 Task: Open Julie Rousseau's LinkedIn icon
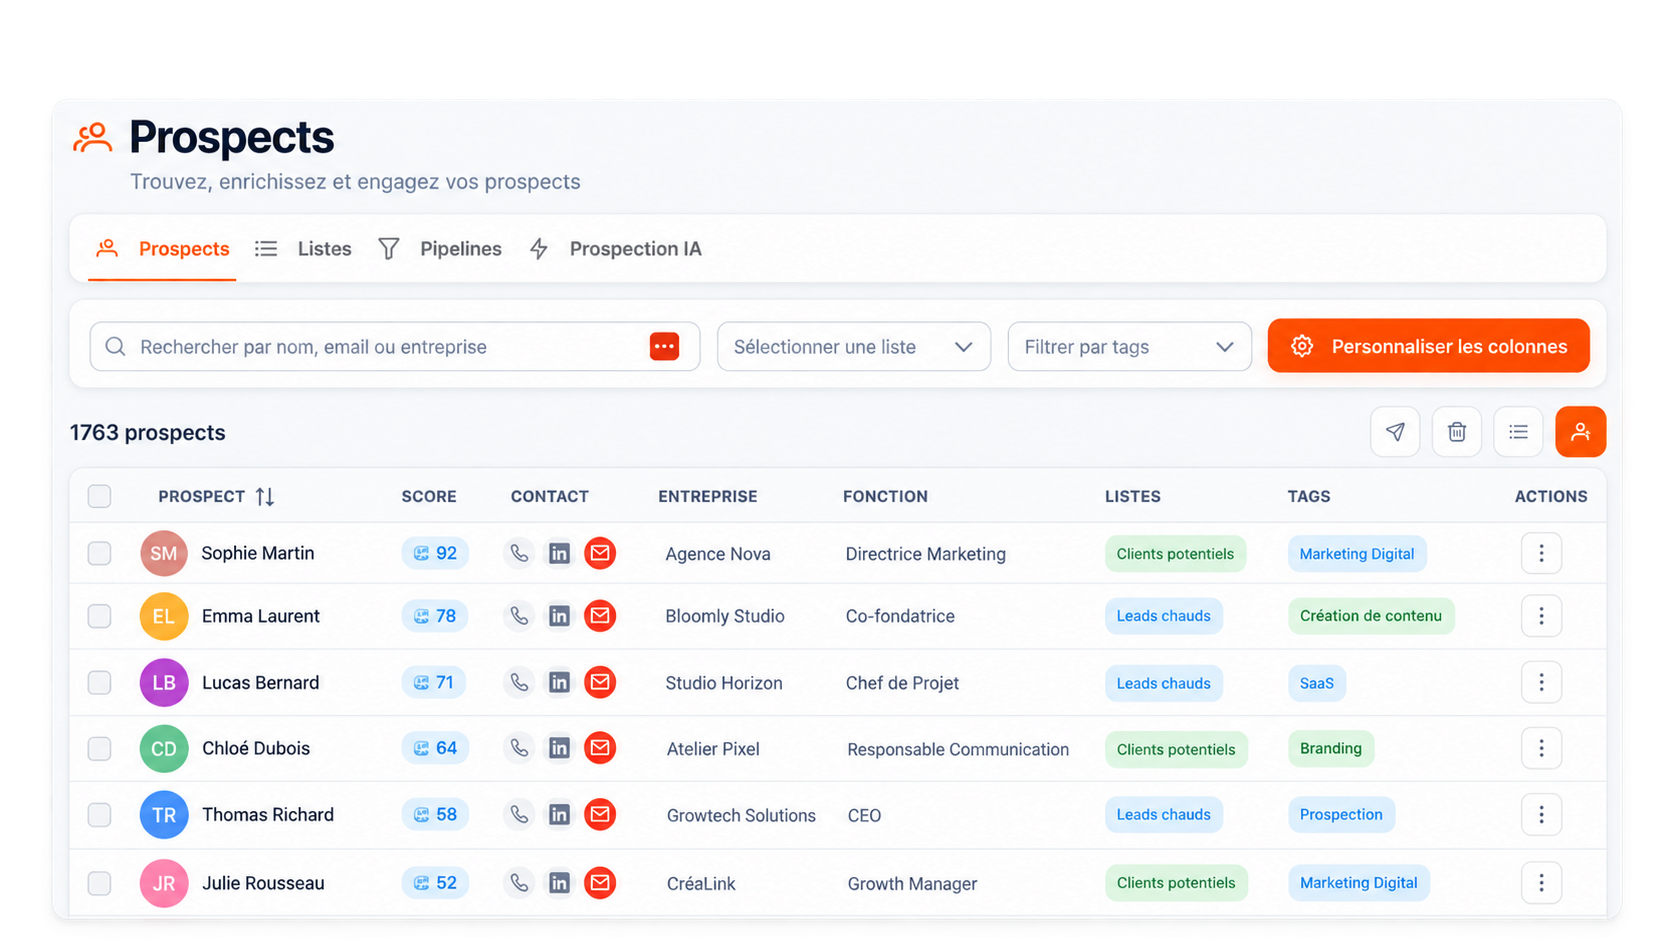(x=559, y=883)
